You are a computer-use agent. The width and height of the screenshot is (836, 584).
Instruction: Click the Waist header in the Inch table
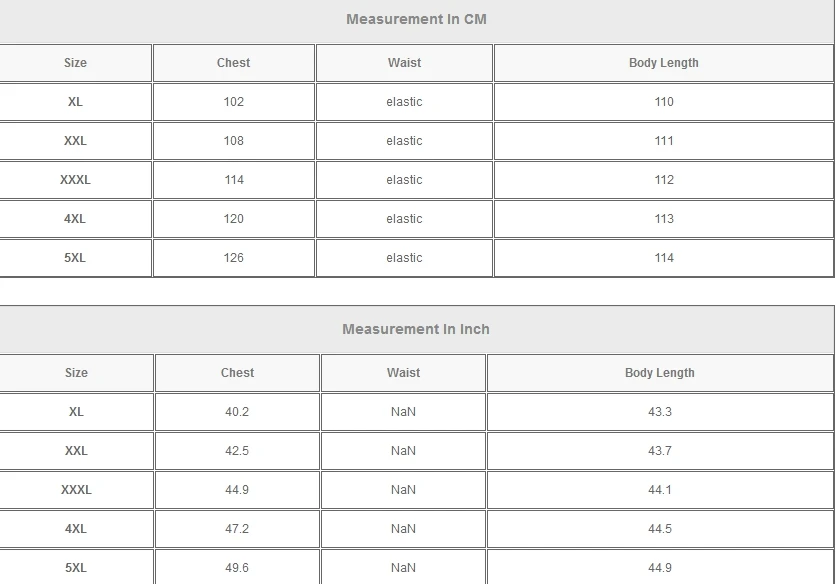(403, 373)
